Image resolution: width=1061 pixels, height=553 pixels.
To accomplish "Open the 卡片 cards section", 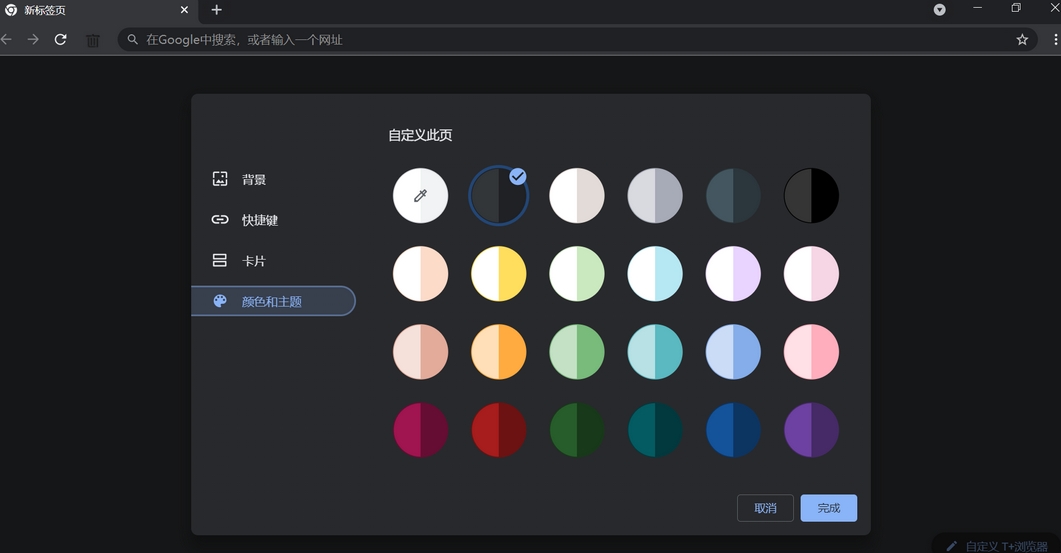I will 253,261.
